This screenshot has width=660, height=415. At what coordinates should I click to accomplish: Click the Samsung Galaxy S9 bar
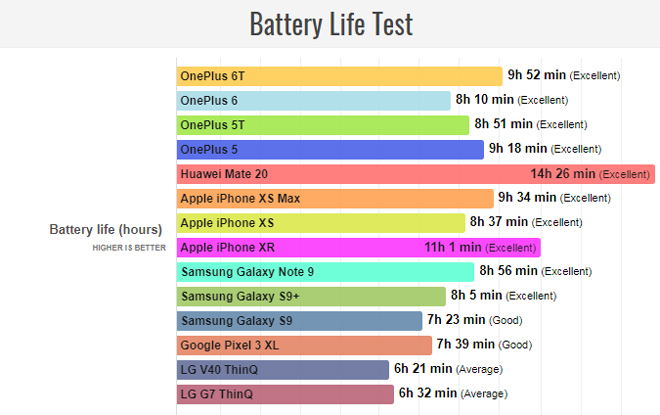tap(300, 320)
